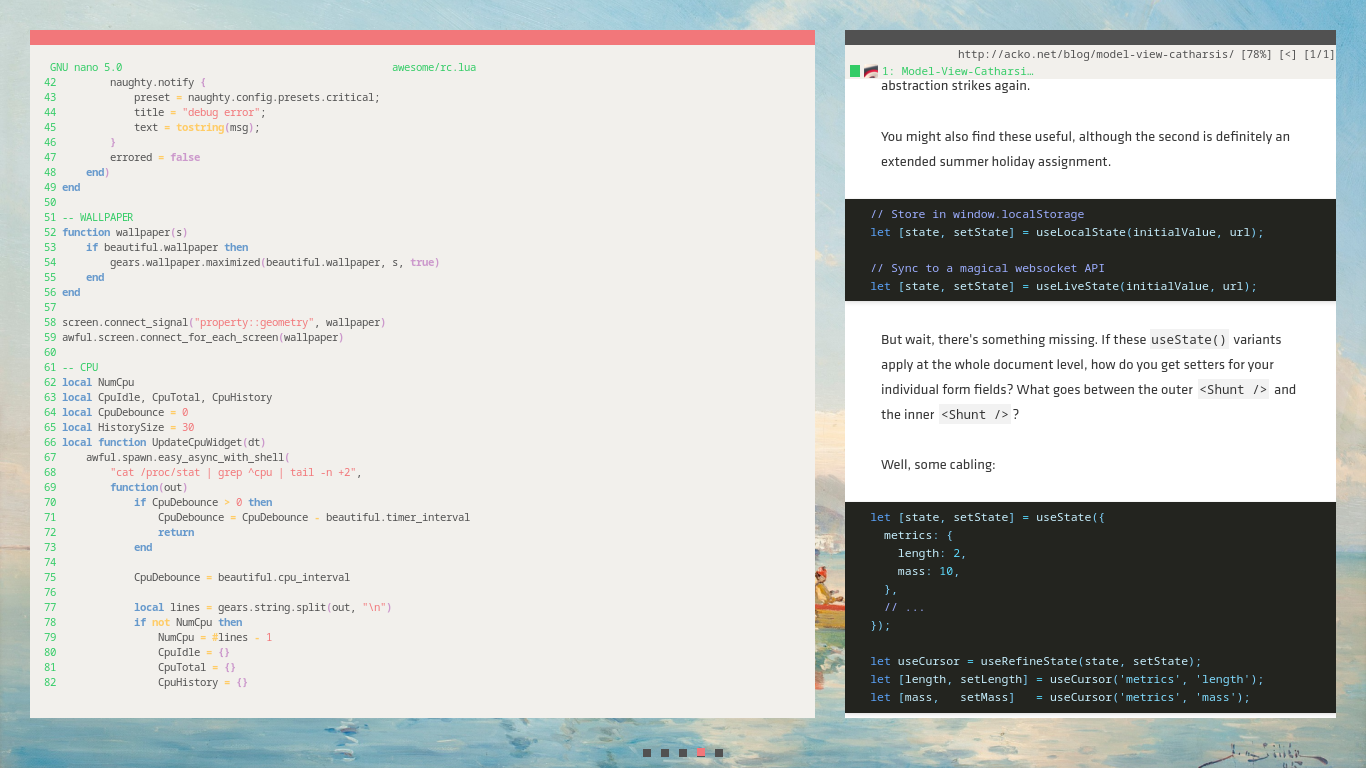This screenshot has width=1366, height=768.
Task: Click 'abstraction strikes again.' text in browser
Action: (x=955, y=86)
